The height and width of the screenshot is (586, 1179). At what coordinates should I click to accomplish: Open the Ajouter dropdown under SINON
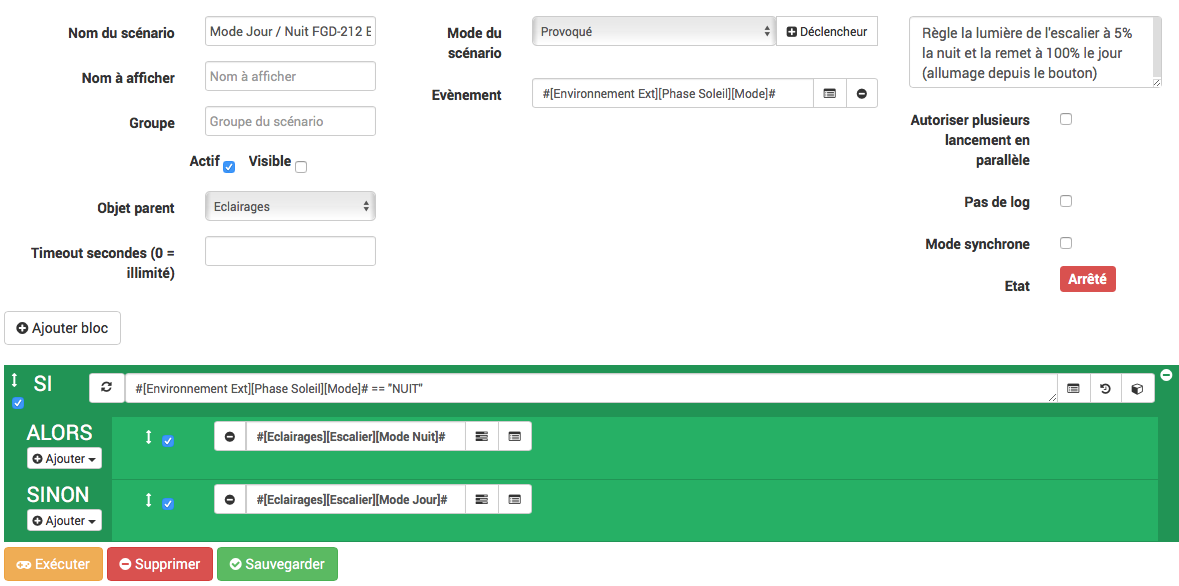[64, 520]
